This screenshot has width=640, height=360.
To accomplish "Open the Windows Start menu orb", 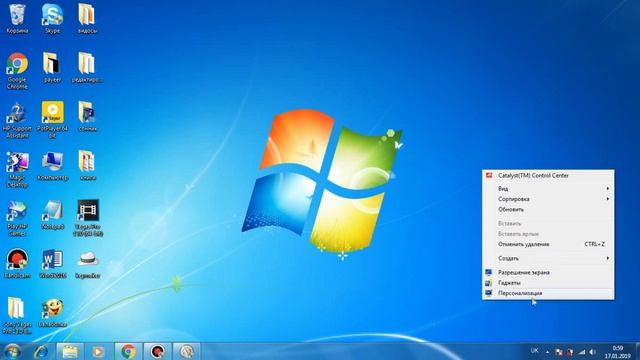I will click(12, 351).
